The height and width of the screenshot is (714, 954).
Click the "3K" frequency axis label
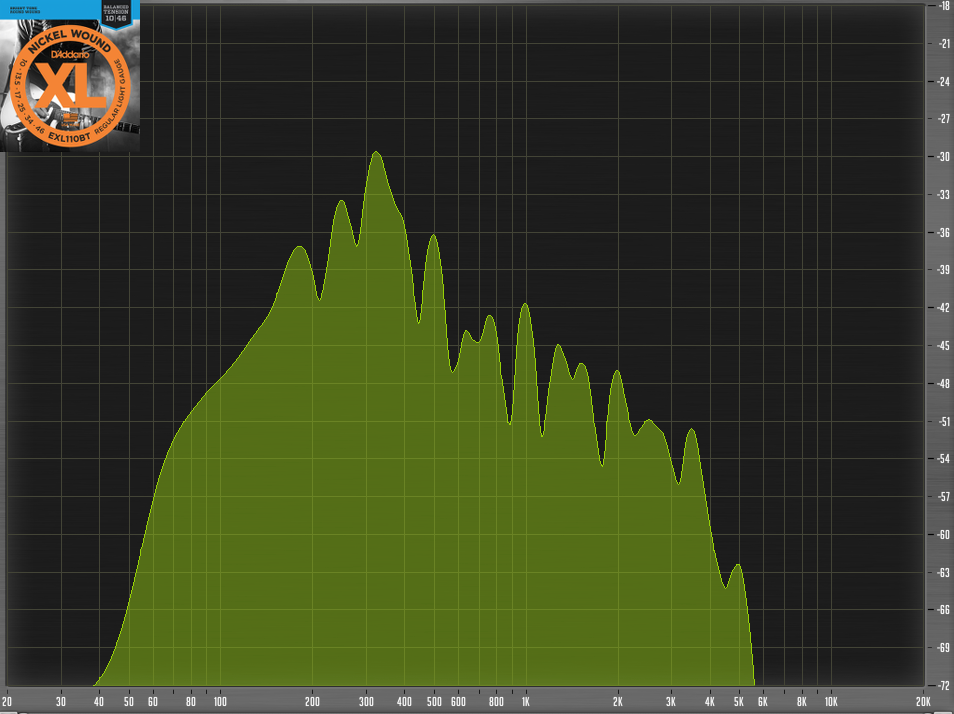(671, 702)
